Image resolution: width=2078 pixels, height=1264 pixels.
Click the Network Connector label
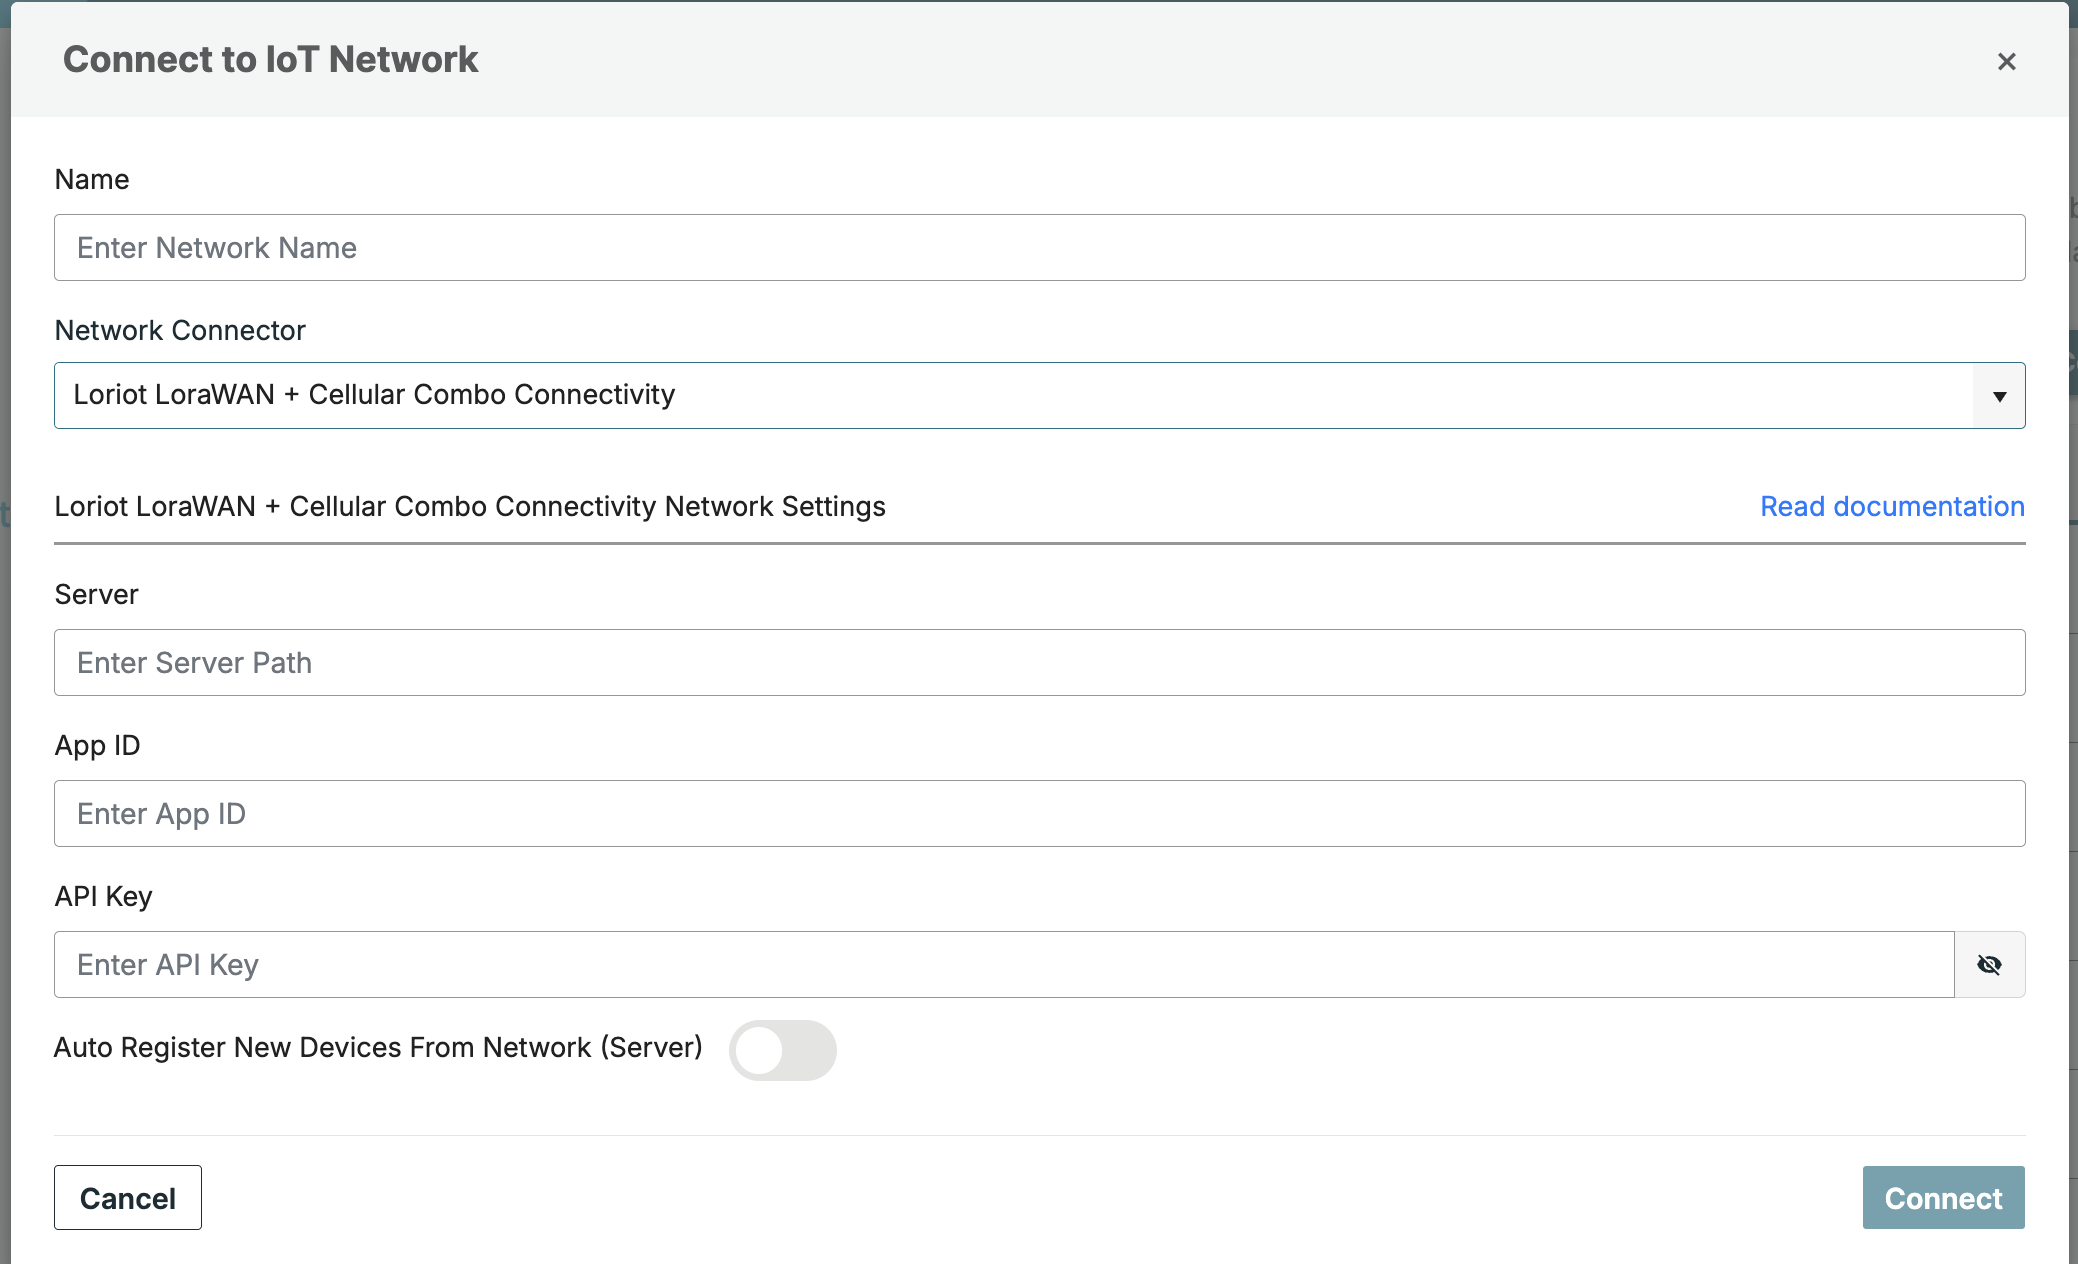[180, 331]
